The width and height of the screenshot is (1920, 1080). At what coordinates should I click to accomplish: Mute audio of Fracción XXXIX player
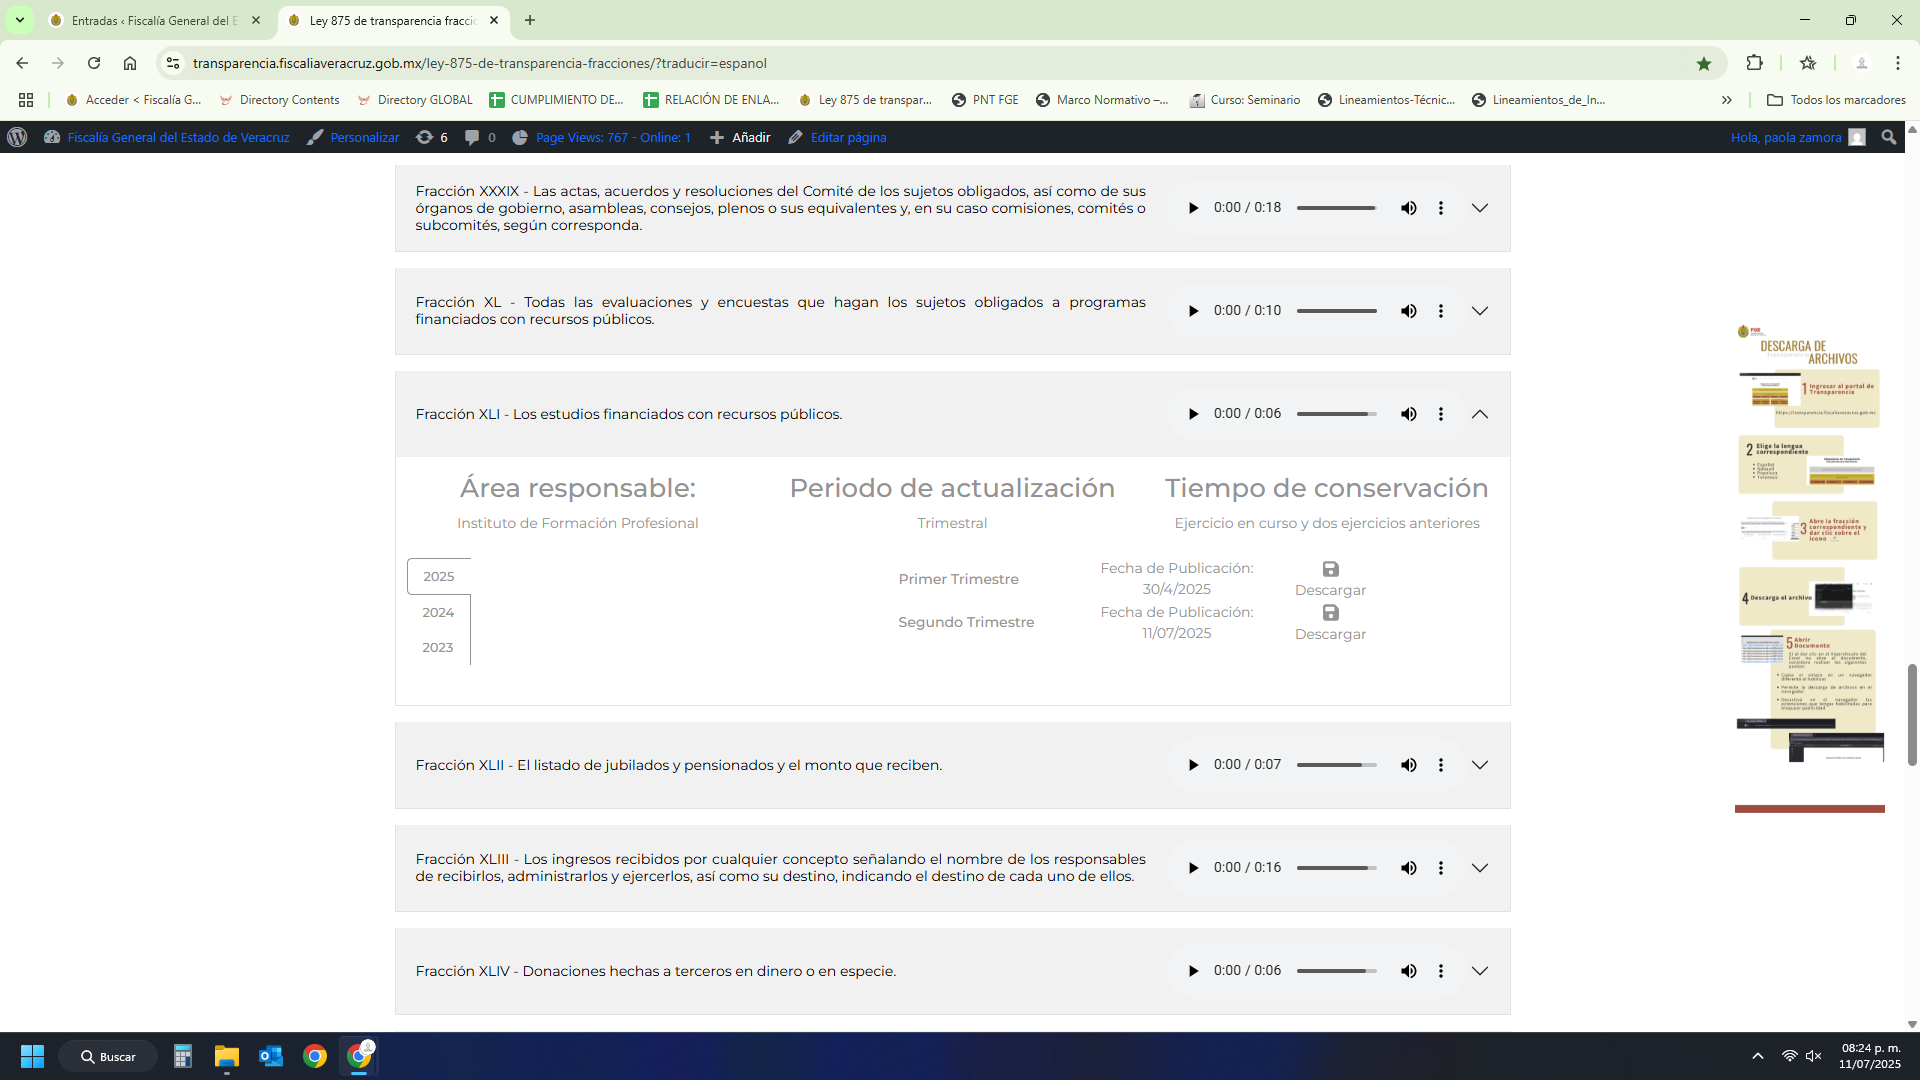(x=1408, y=208)
